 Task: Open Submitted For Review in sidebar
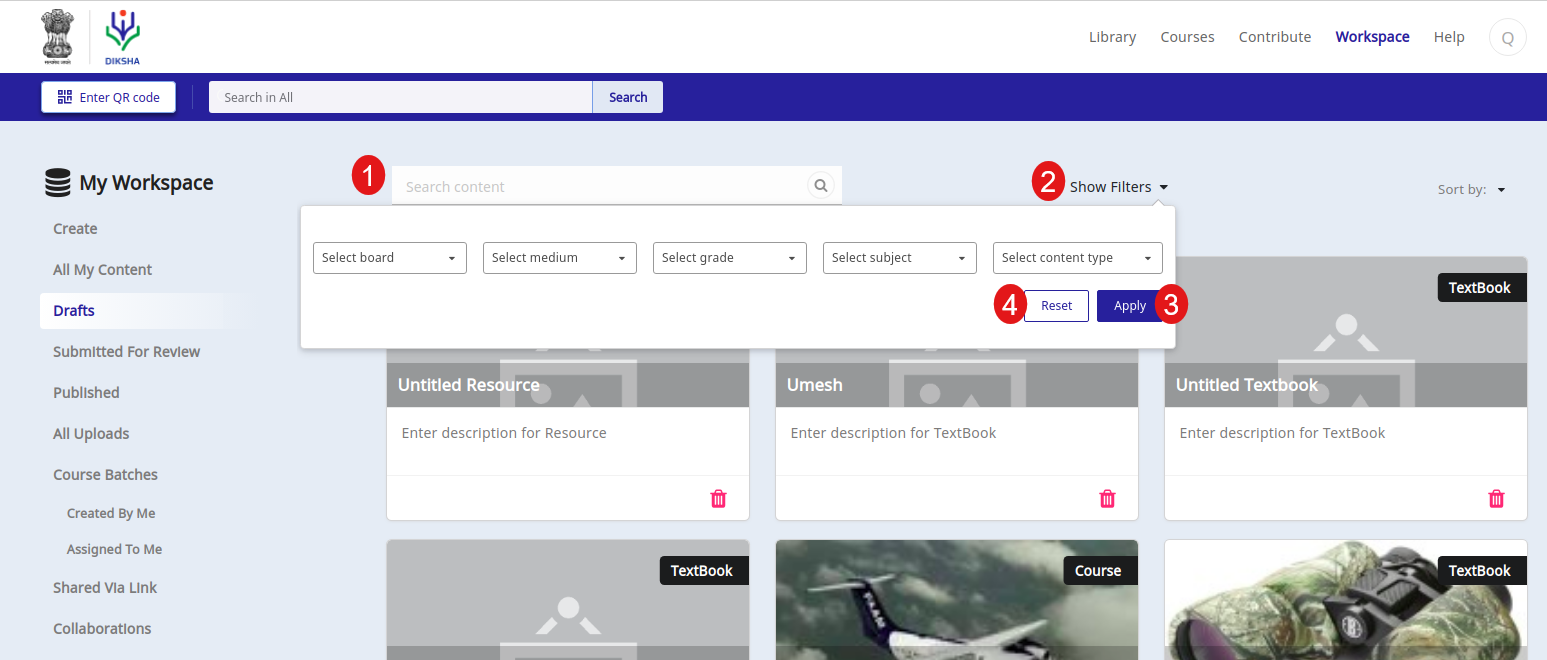click(x=126, y=352)
